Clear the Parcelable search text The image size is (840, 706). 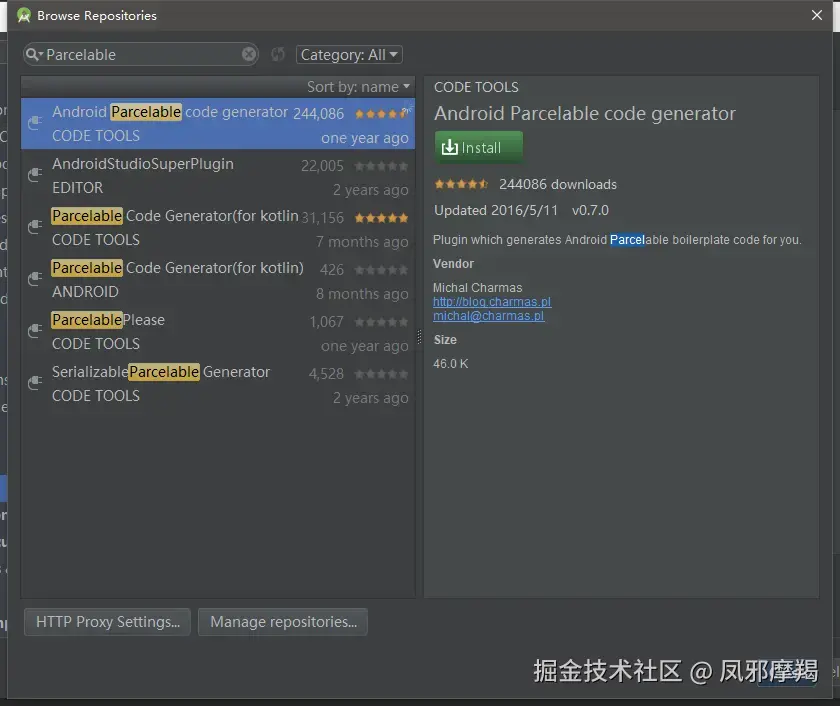[249, 55]
